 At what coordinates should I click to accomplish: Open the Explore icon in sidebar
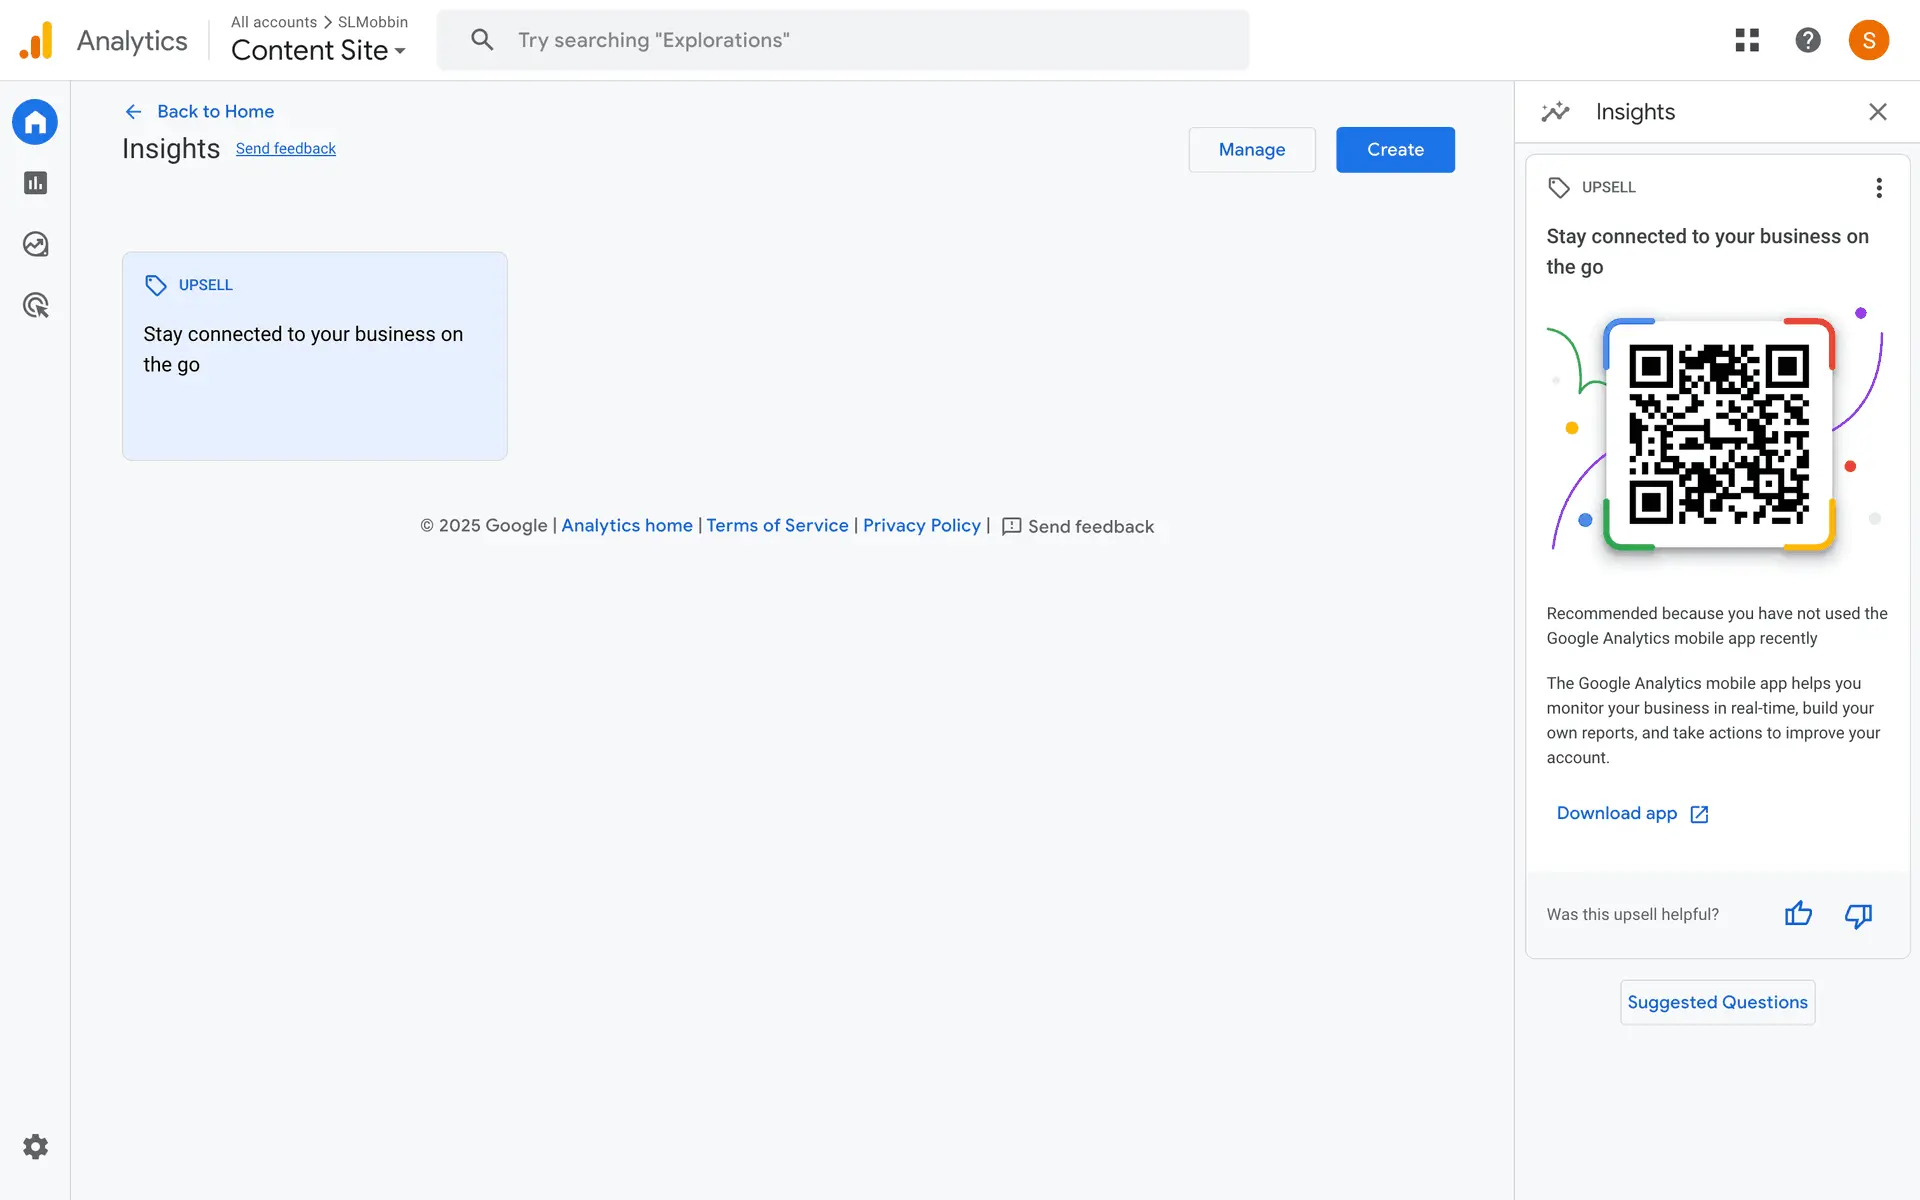(35, 244)
